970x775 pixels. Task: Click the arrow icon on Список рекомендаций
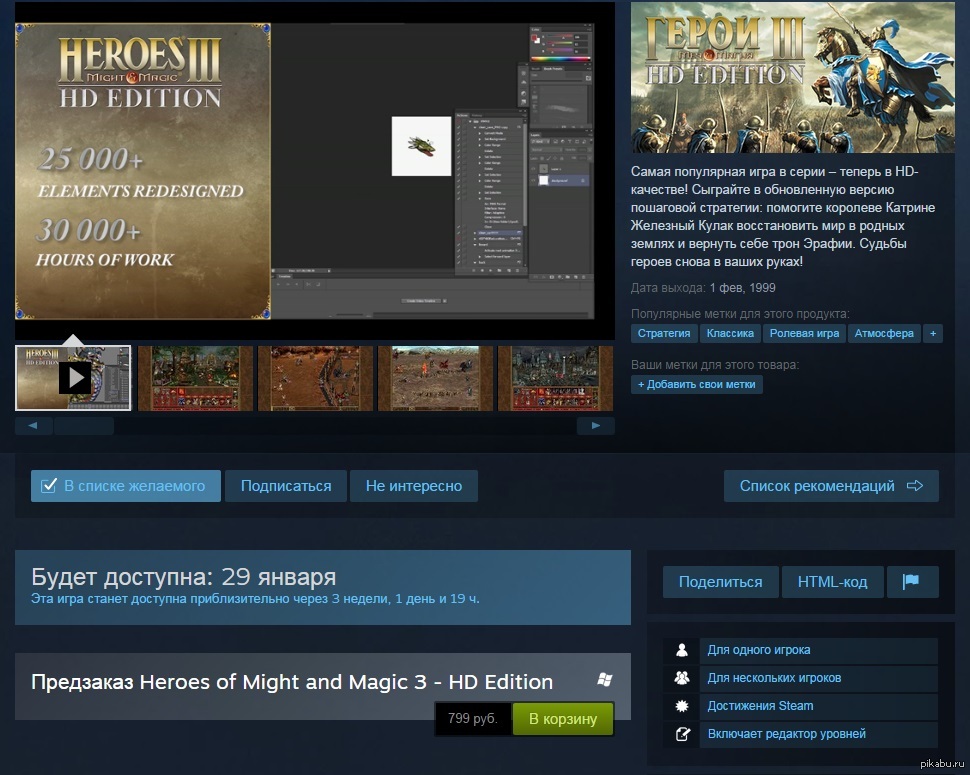point(915,486)
